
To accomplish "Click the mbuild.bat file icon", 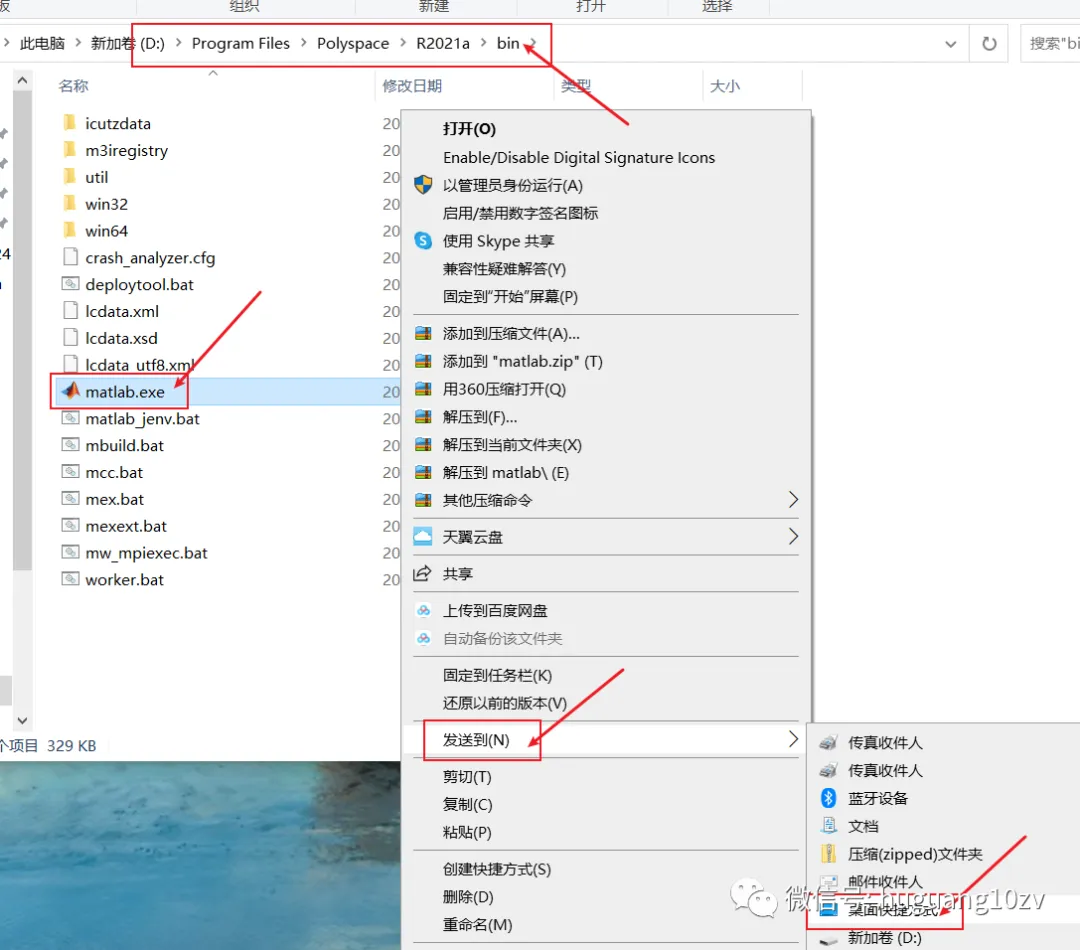I will pos(70,444).
